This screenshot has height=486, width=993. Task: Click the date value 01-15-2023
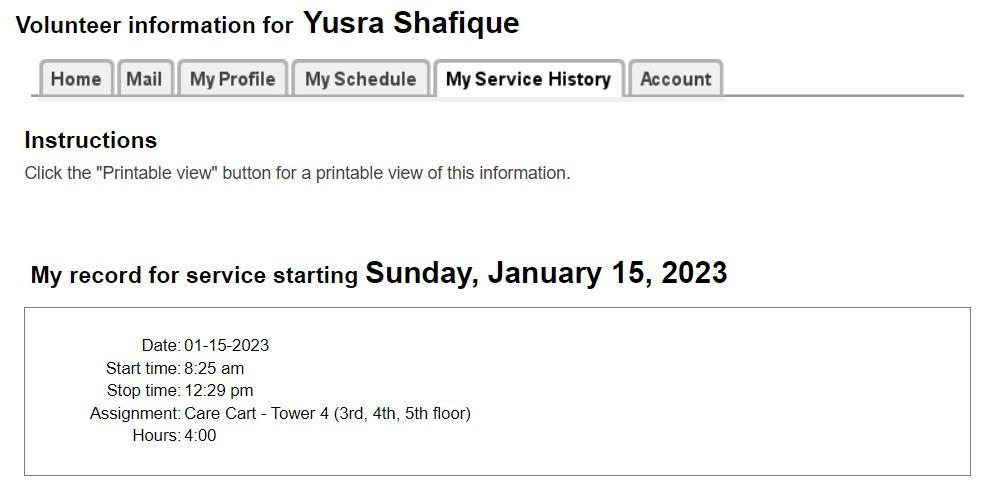(226, 345)
